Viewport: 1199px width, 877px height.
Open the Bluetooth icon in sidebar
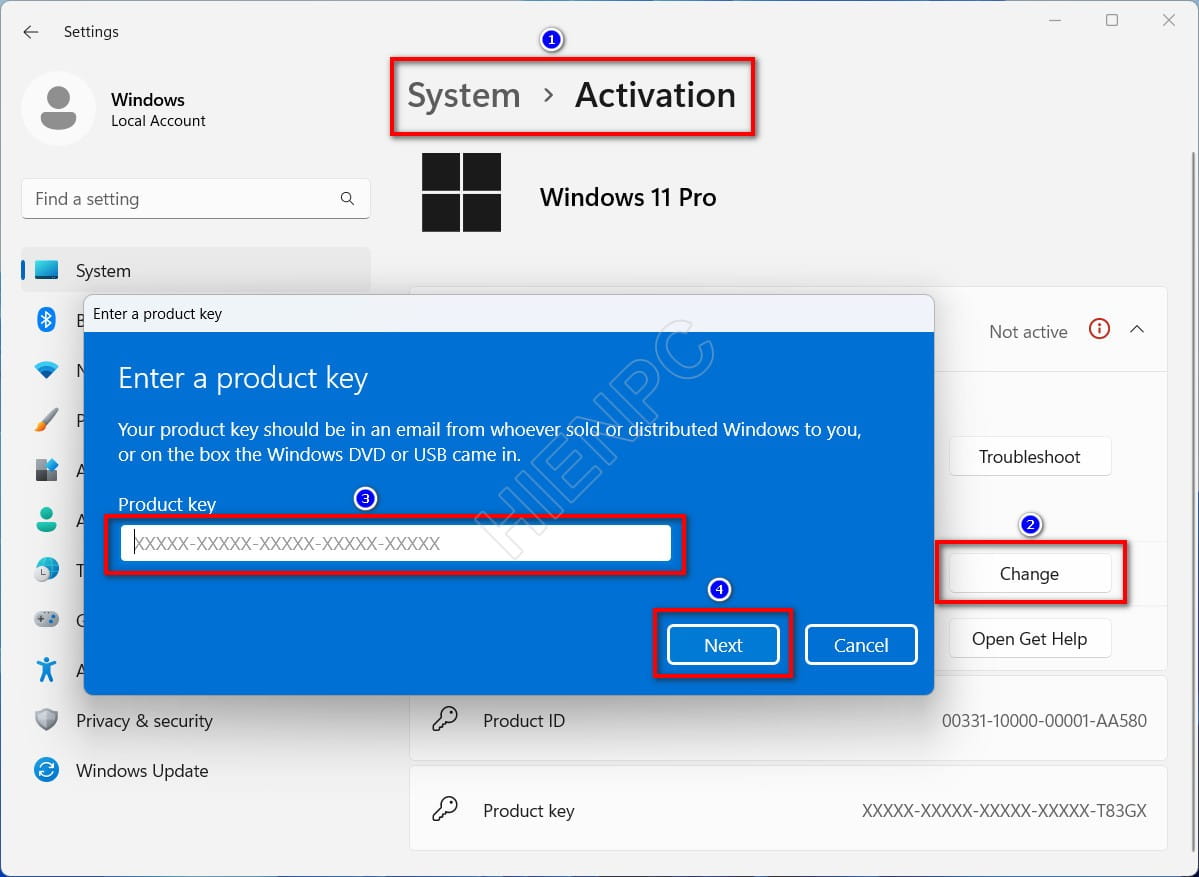click(x=47, y=319)
